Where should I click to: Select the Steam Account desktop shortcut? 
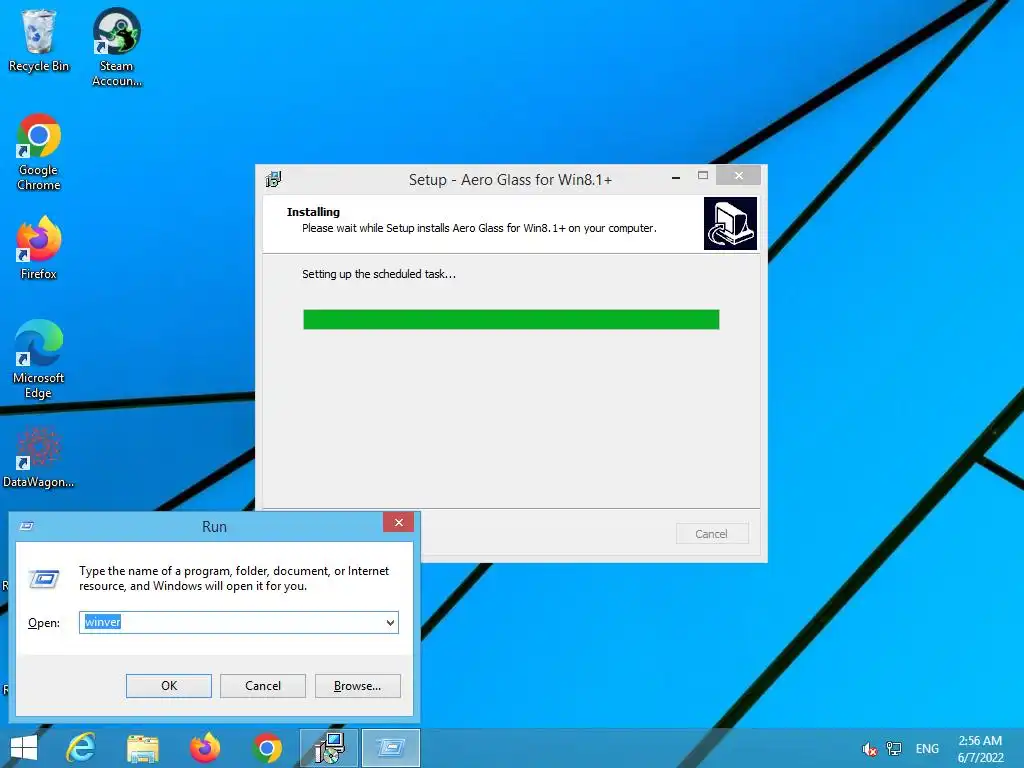[x=116, y=47]
